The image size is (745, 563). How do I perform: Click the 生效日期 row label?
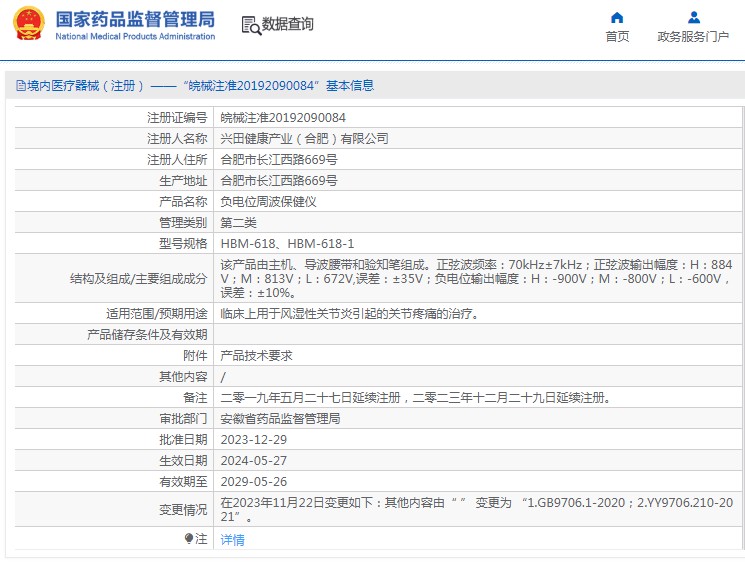[x=183, y=460]
